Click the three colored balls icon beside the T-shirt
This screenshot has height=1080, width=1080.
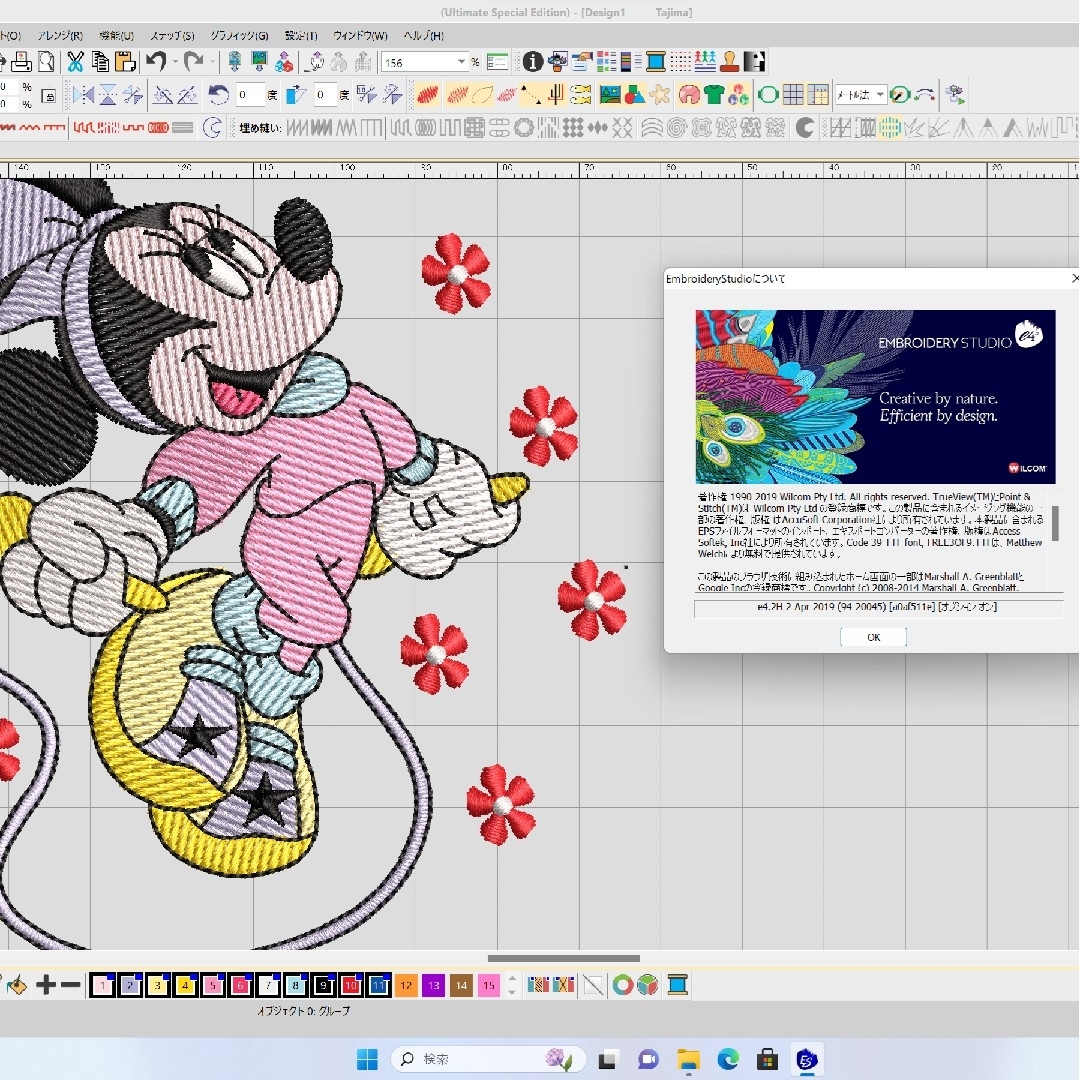pos(738,94)
